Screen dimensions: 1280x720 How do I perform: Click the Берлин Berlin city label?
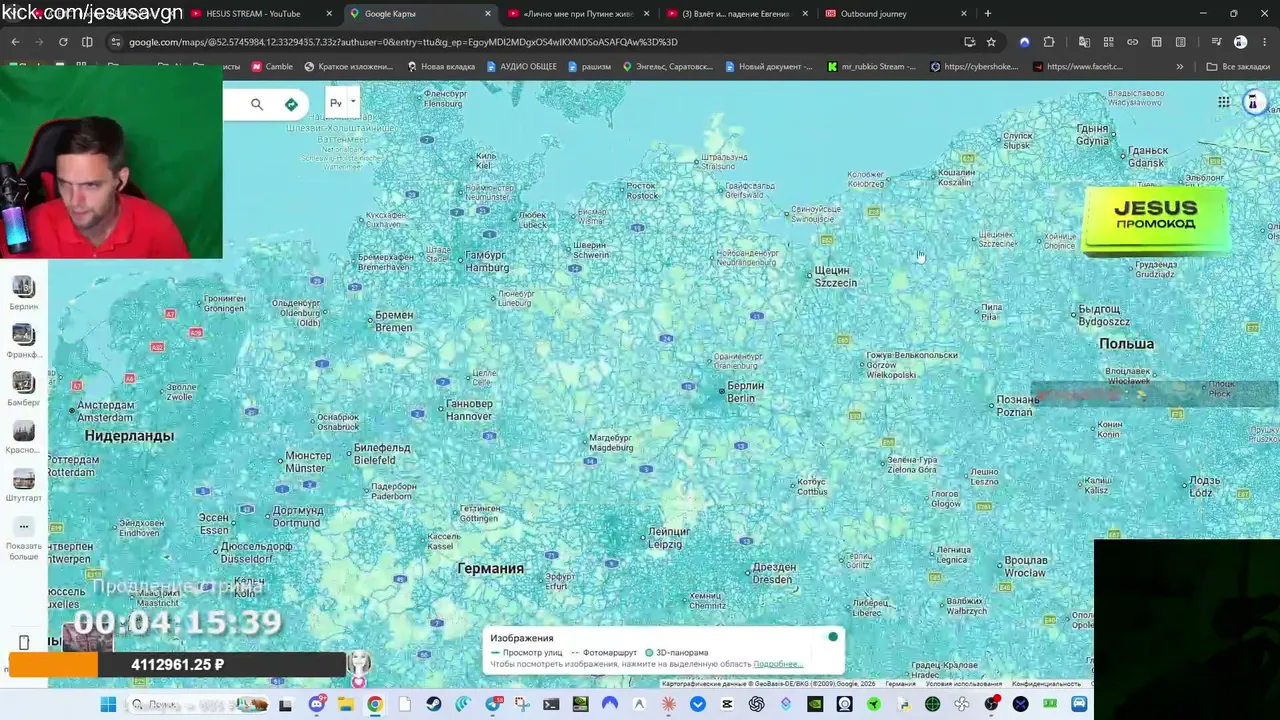(x=745, y=392)
